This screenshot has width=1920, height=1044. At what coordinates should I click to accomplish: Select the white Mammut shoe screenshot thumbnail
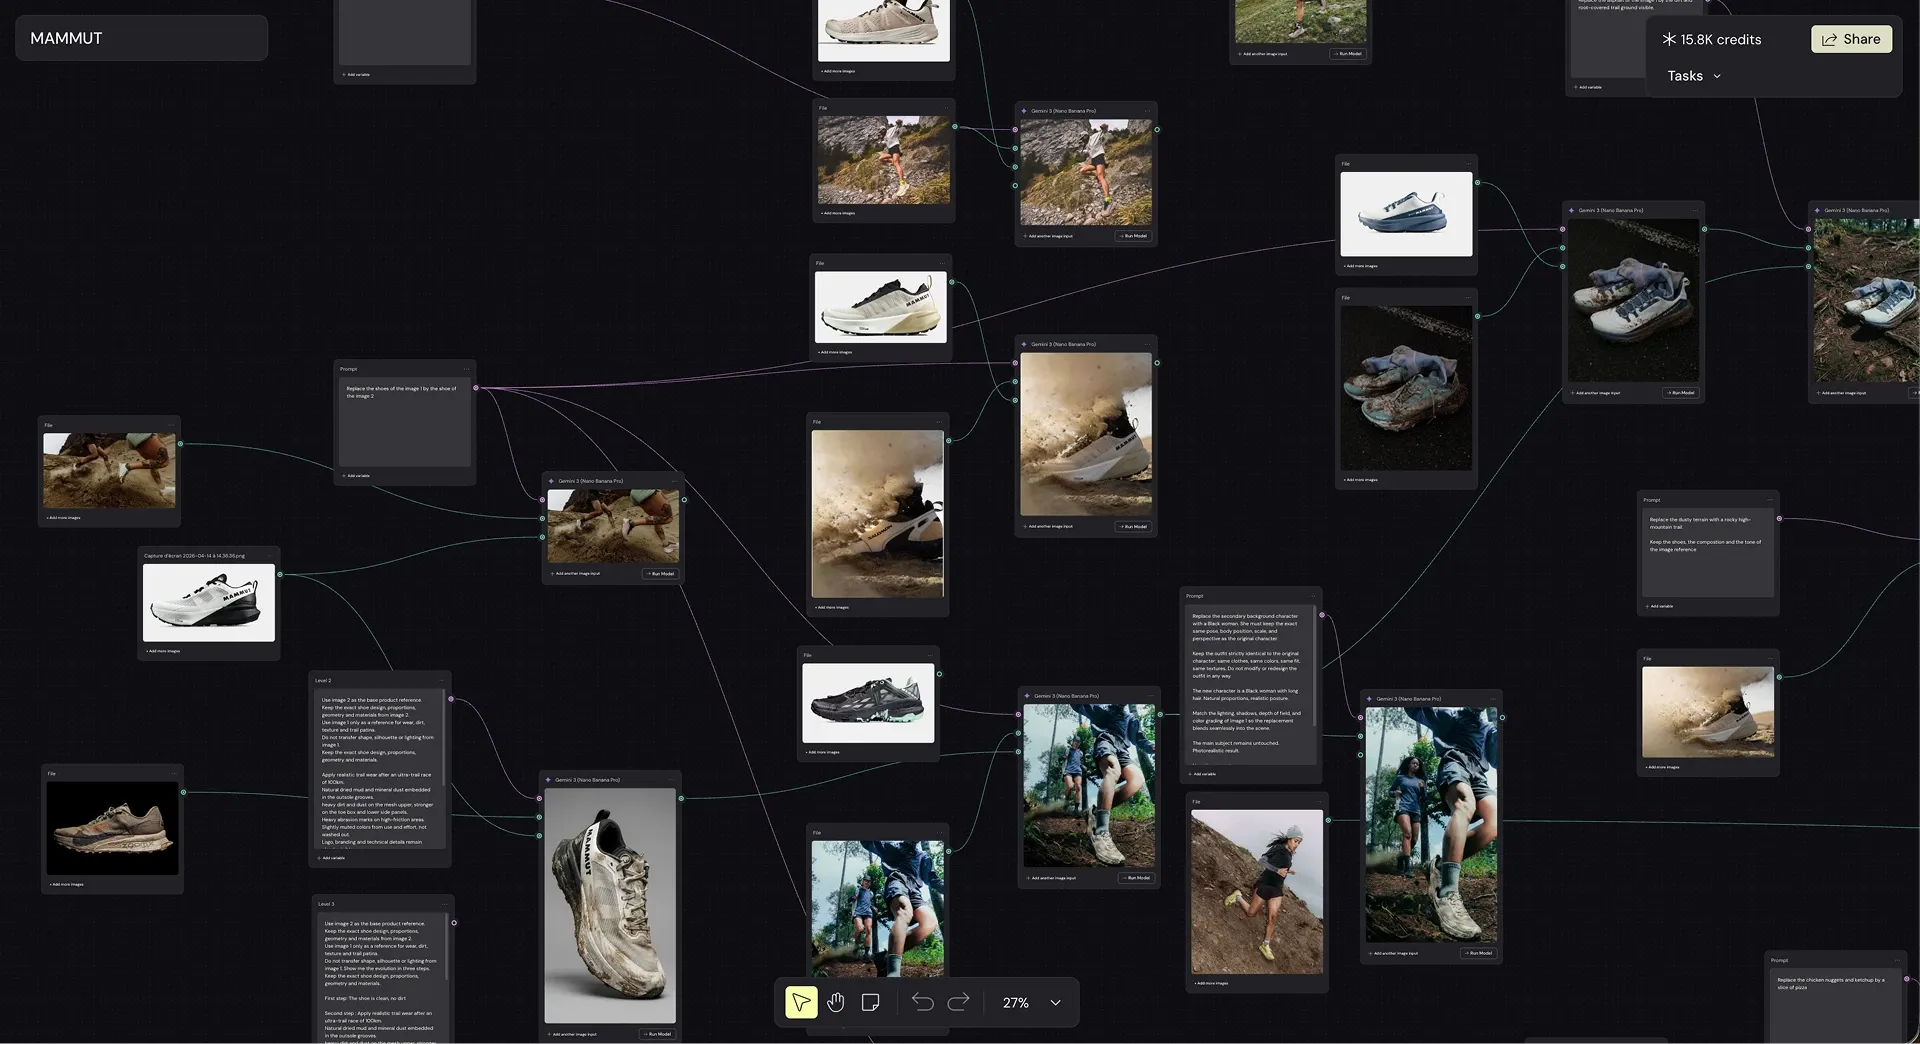[x=209, y=602]
